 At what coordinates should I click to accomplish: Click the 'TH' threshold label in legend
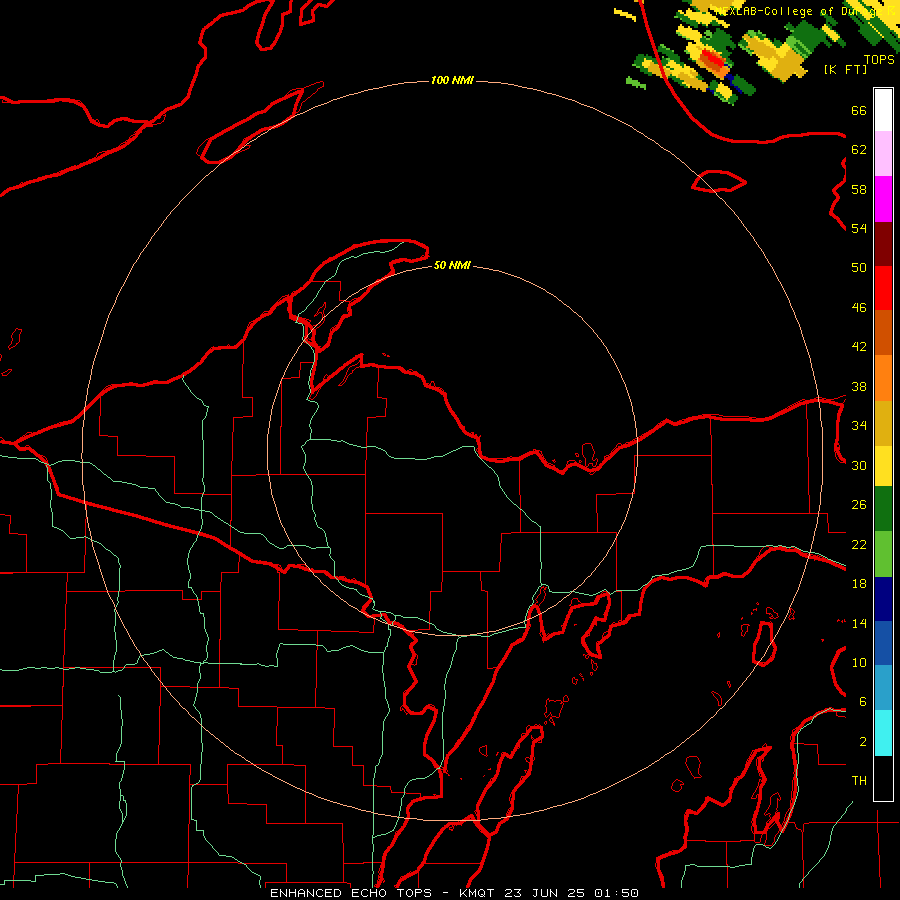[x=859, y=781]
